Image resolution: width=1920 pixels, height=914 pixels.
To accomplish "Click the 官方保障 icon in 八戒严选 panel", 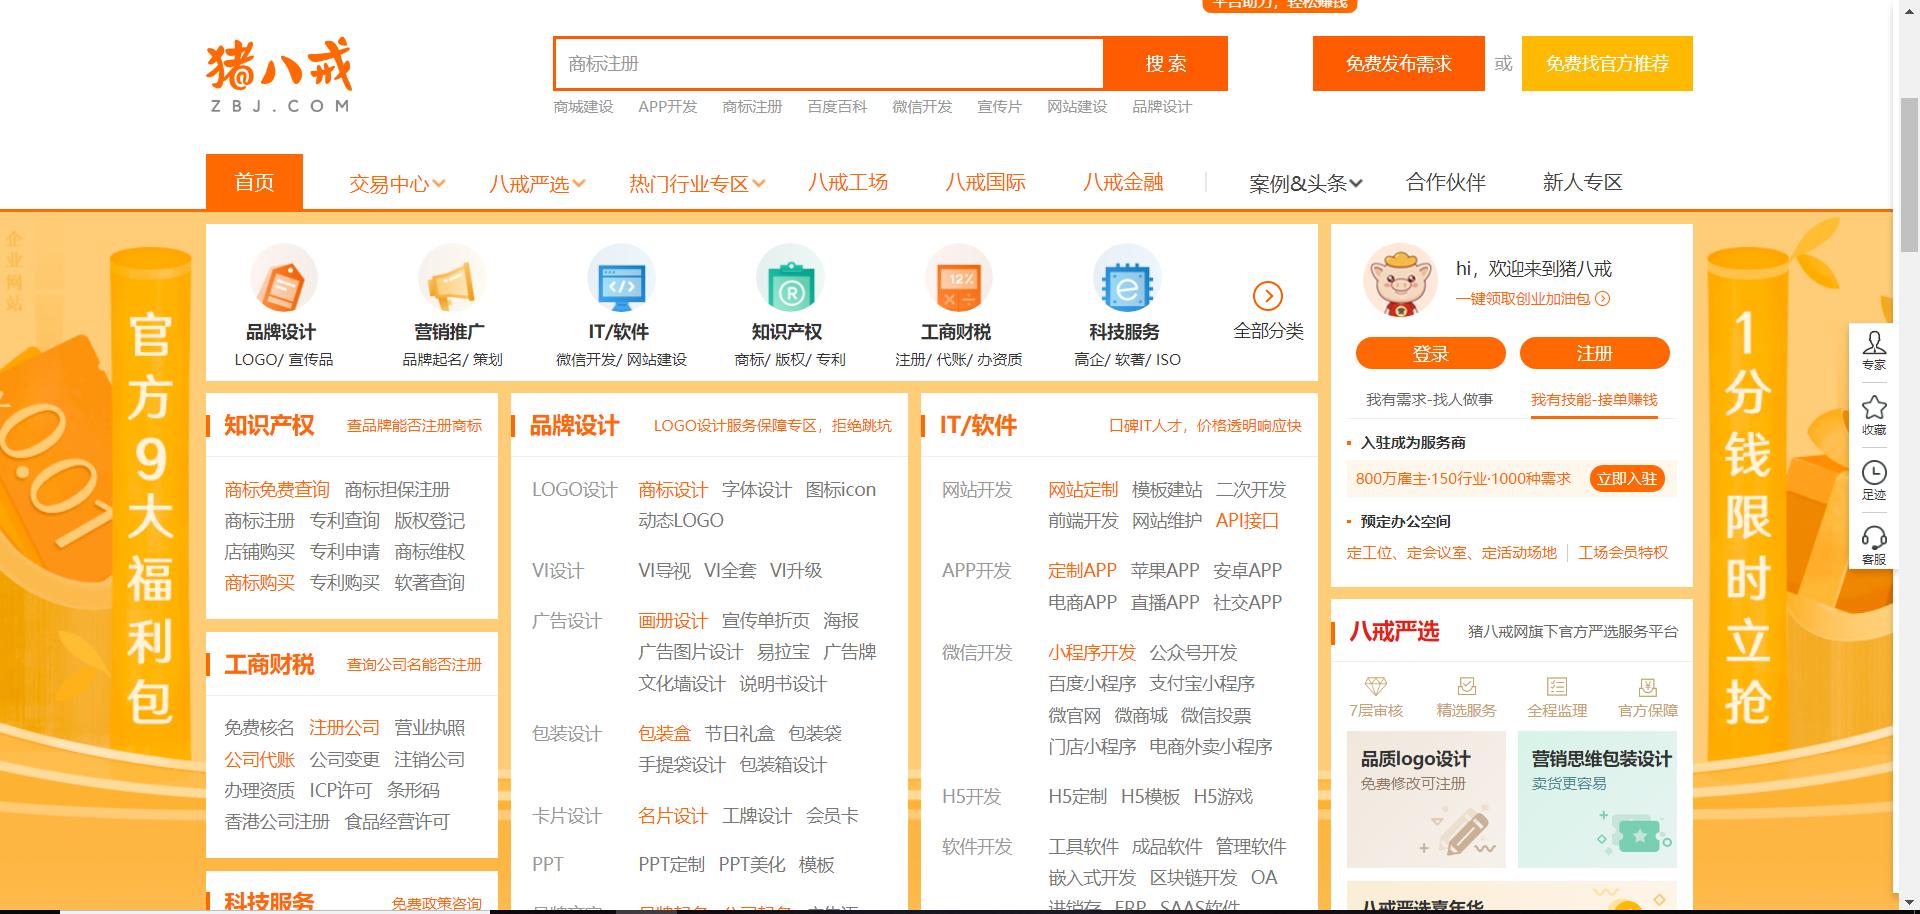I will click(1646, 688).
